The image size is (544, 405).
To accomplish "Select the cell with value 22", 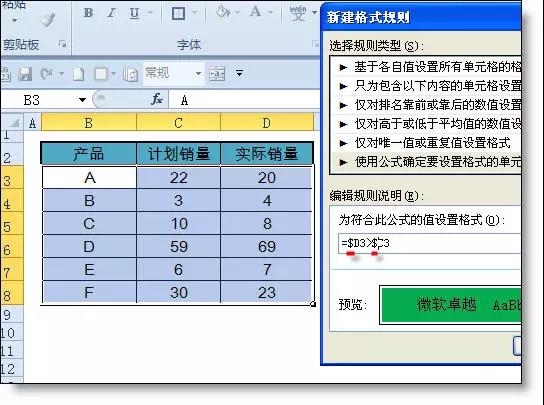I will click(x=179, y=178).
